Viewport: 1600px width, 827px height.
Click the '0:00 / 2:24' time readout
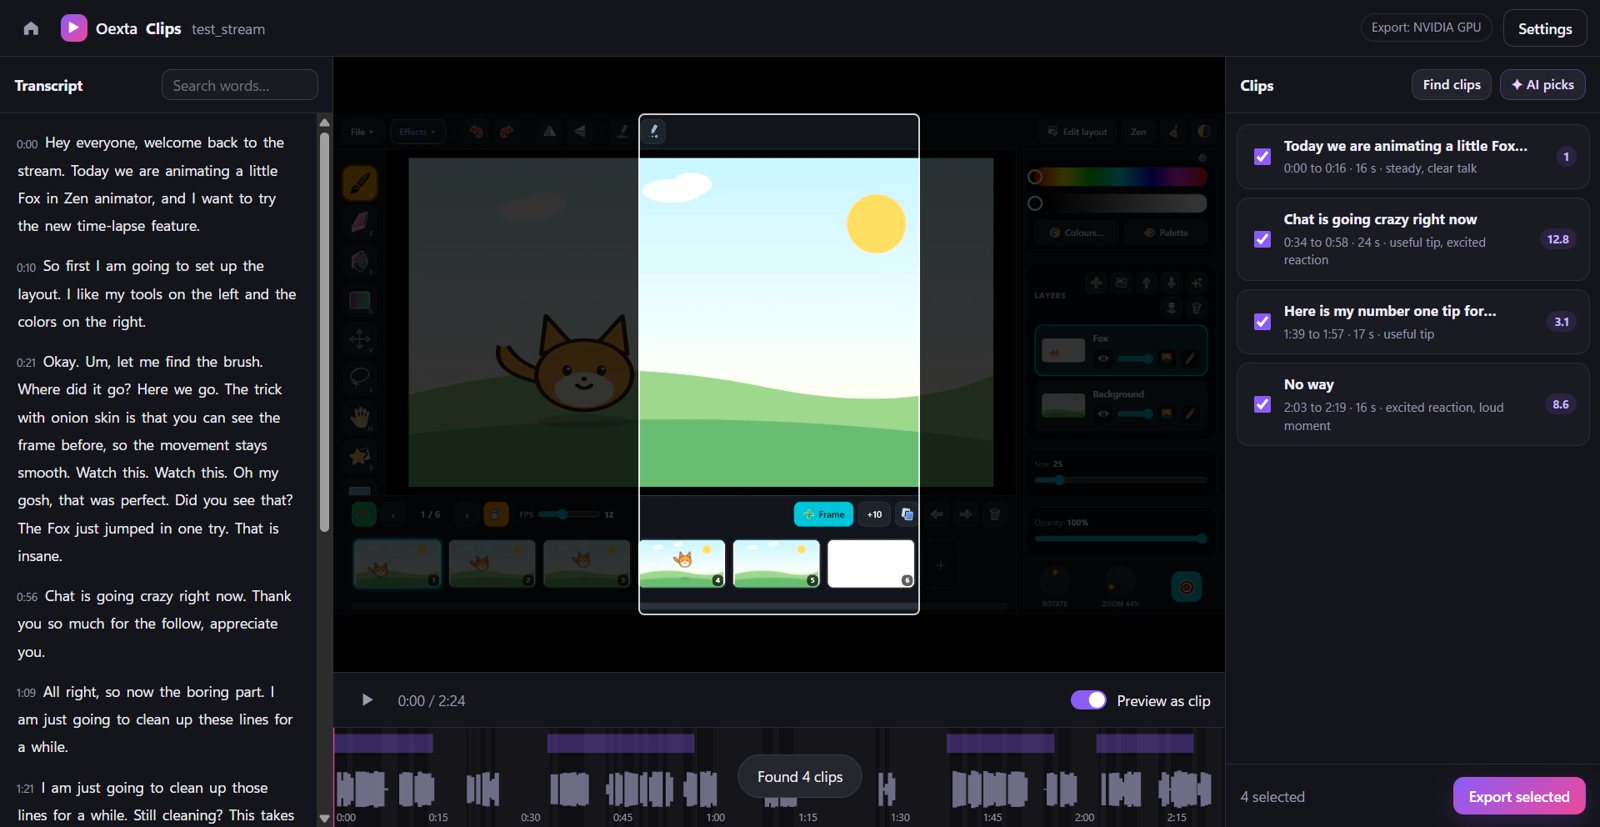431,701
